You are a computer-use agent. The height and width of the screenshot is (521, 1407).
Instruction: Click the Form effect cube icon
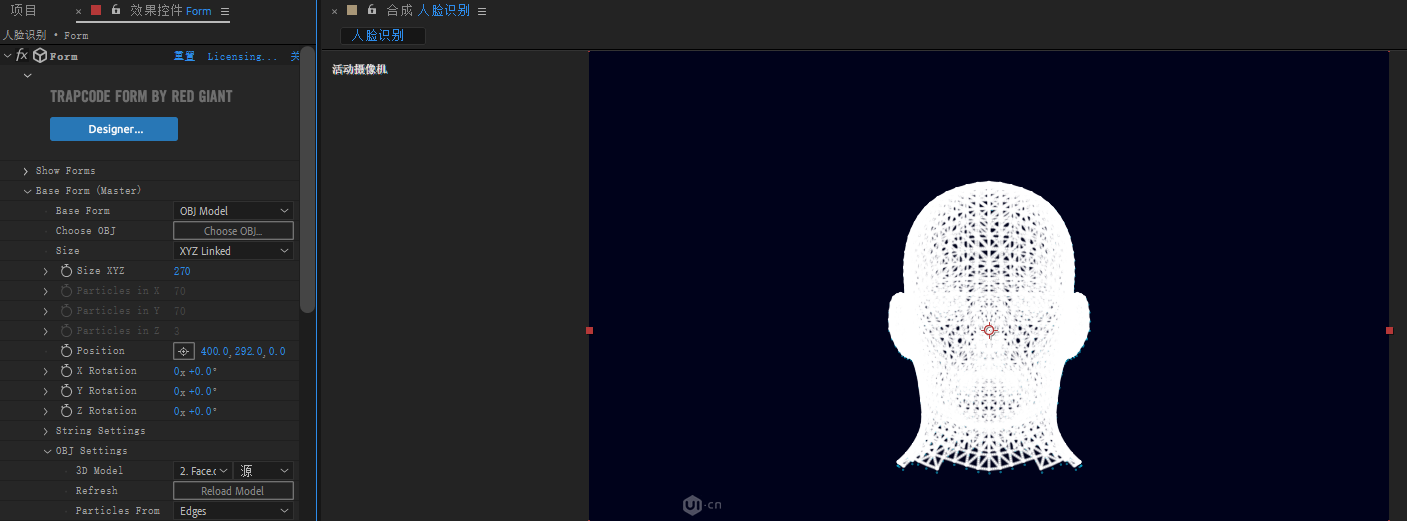coord(40,56)
